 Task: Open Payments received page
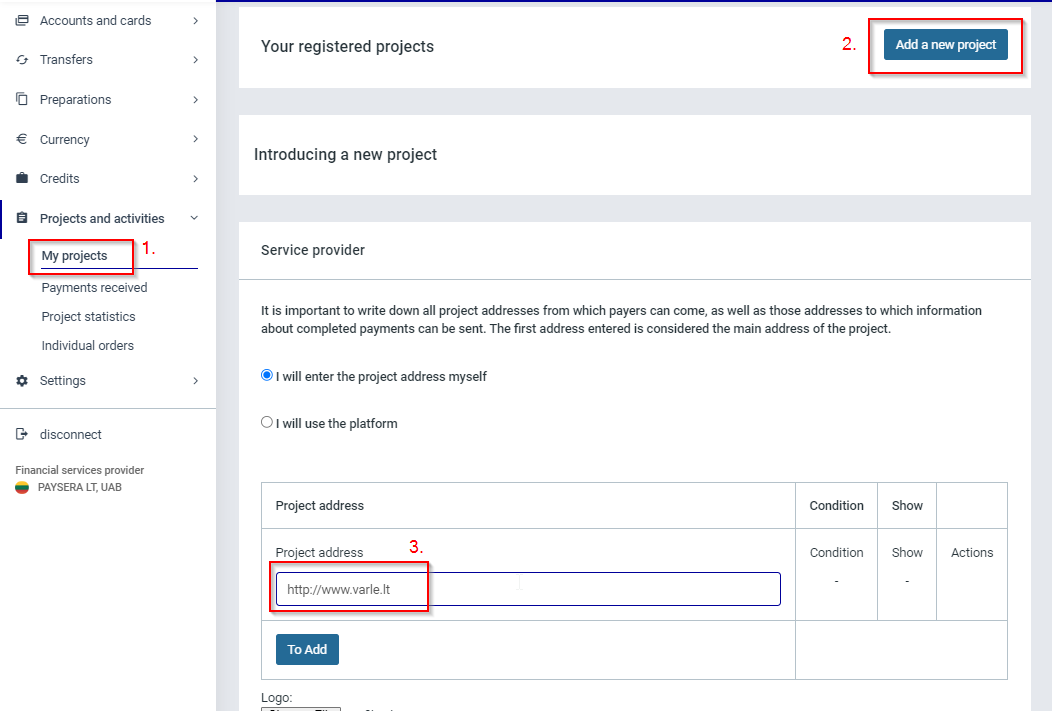(x=94, y=288)
